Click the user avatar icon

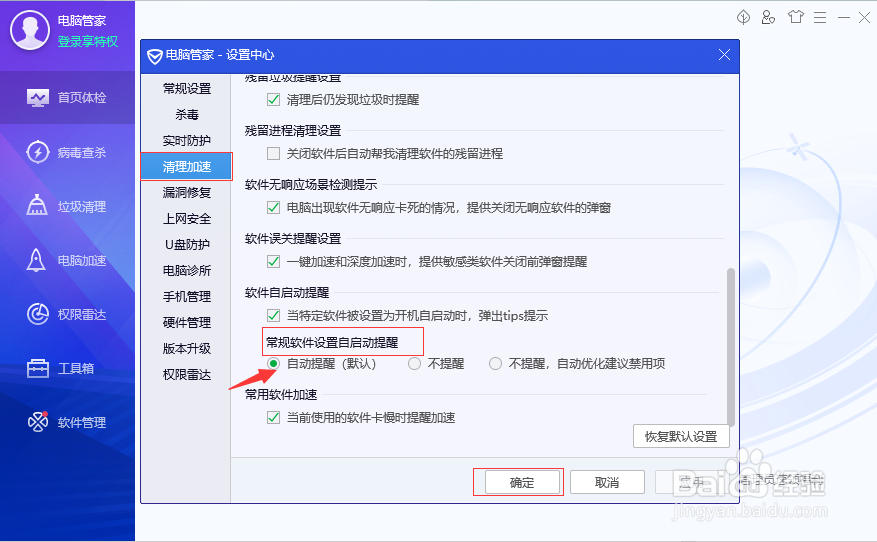[x=30, y=30]
